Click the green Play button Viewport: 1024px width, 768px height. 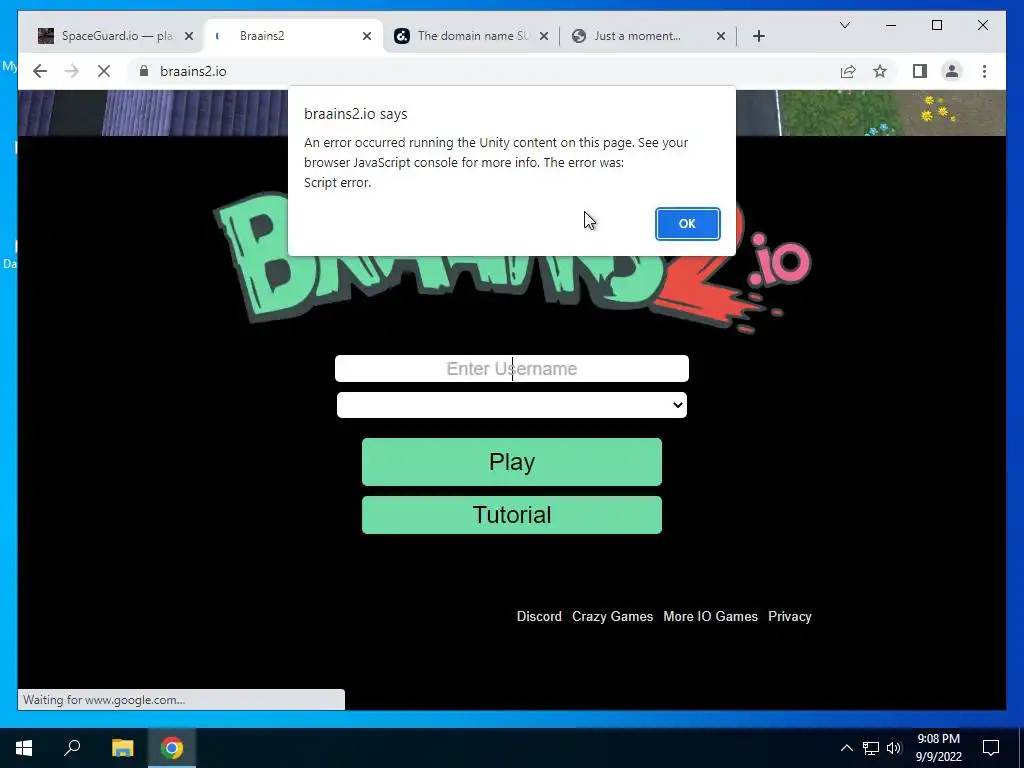(x=512, y=462)
